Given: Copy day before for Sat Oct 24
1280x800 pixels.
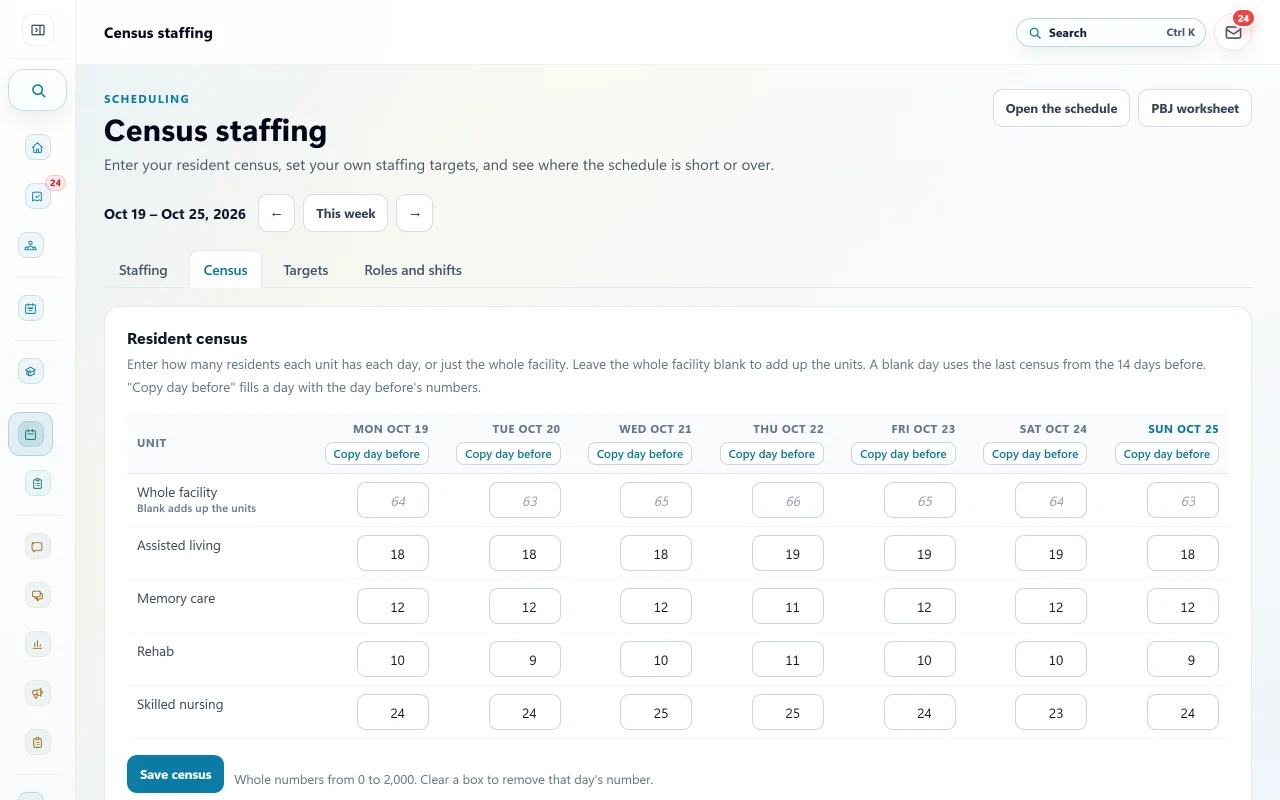Looking at the screenshot, I should click(x=1035, y=454).
